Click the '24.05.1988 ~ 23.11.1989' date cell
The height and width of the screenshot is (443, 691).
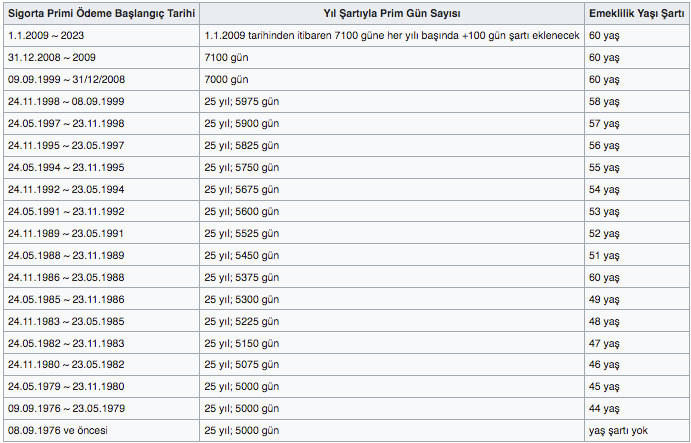coord(101,255)
